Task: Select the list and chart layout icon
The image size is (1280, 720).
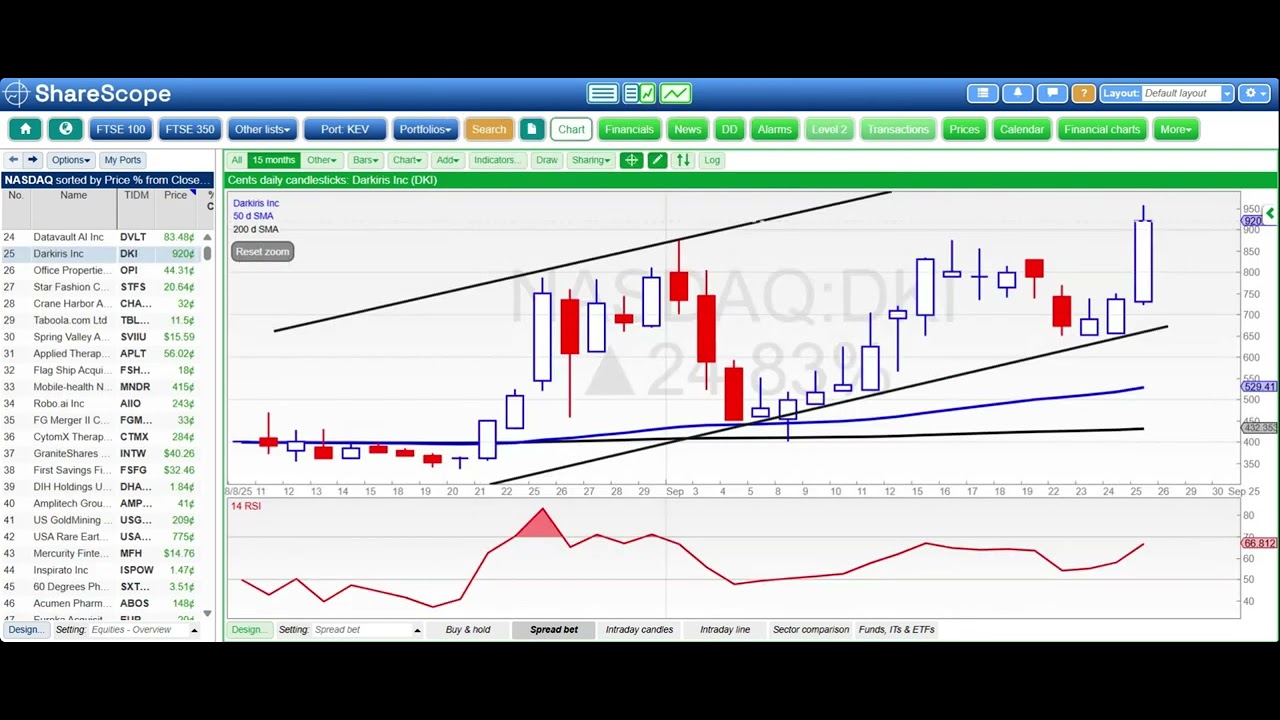Action: 639,94
